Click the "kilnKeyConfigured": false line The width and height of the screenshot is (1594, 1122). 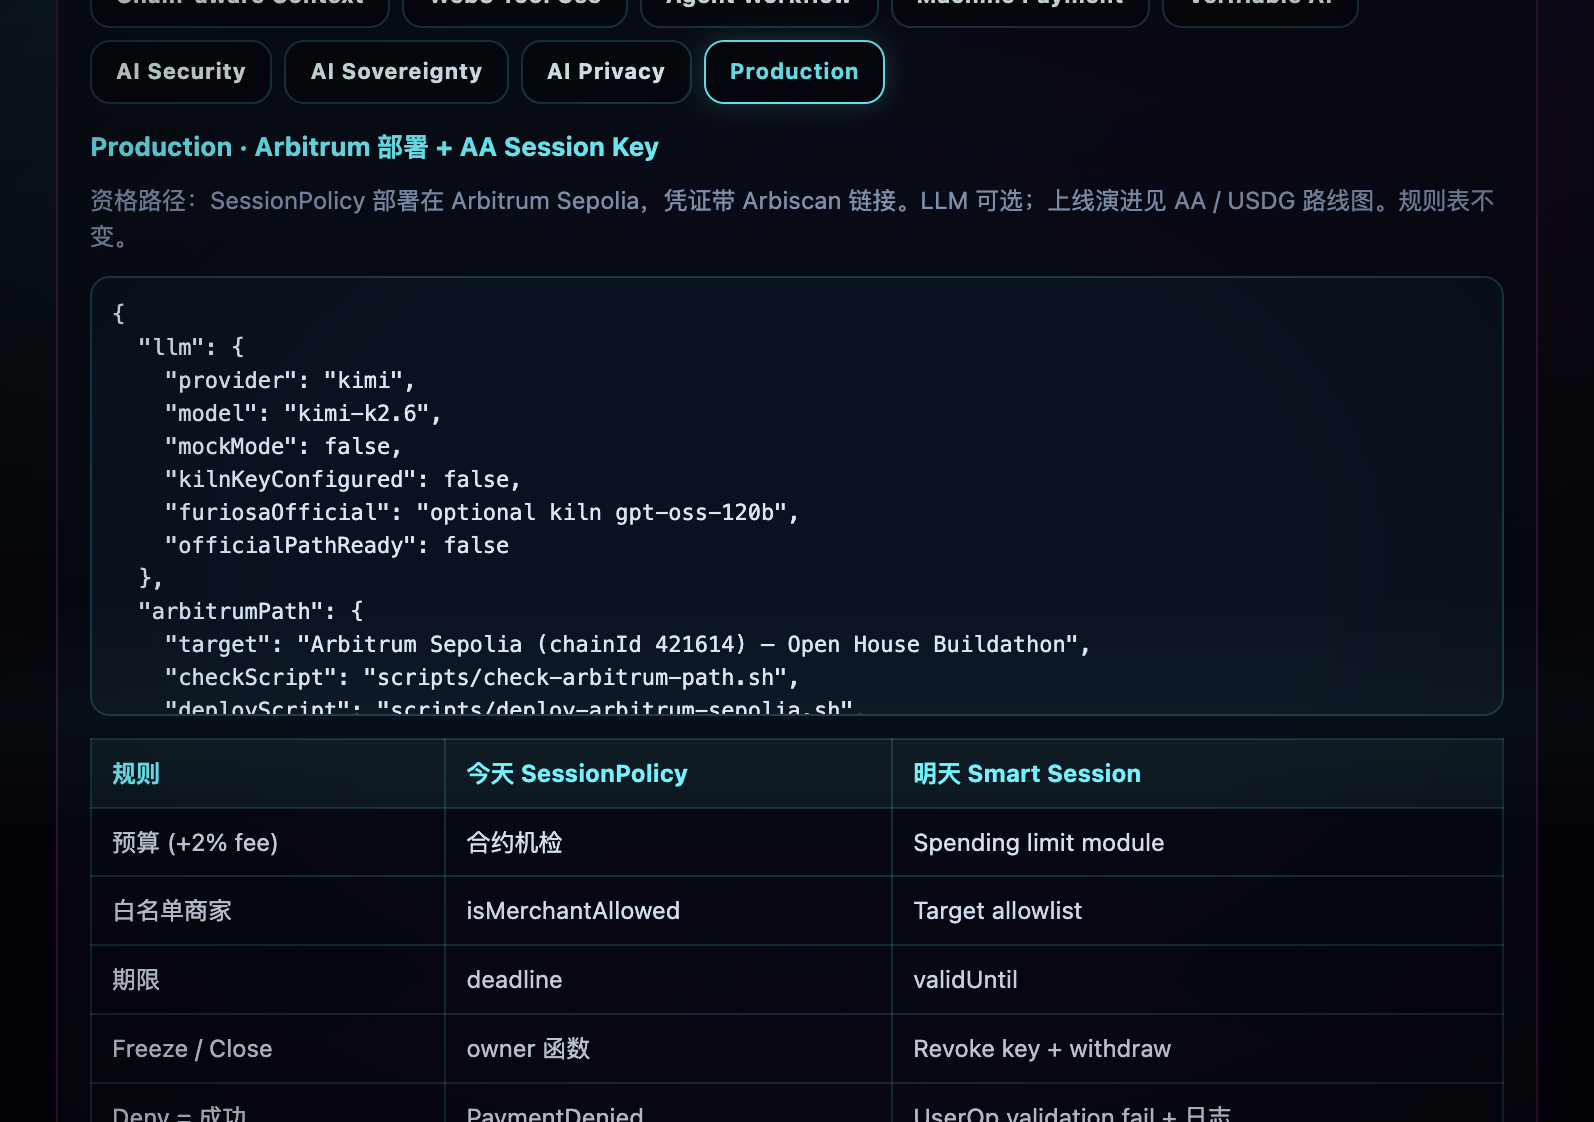pyautogui.click(x=342, y=479)
